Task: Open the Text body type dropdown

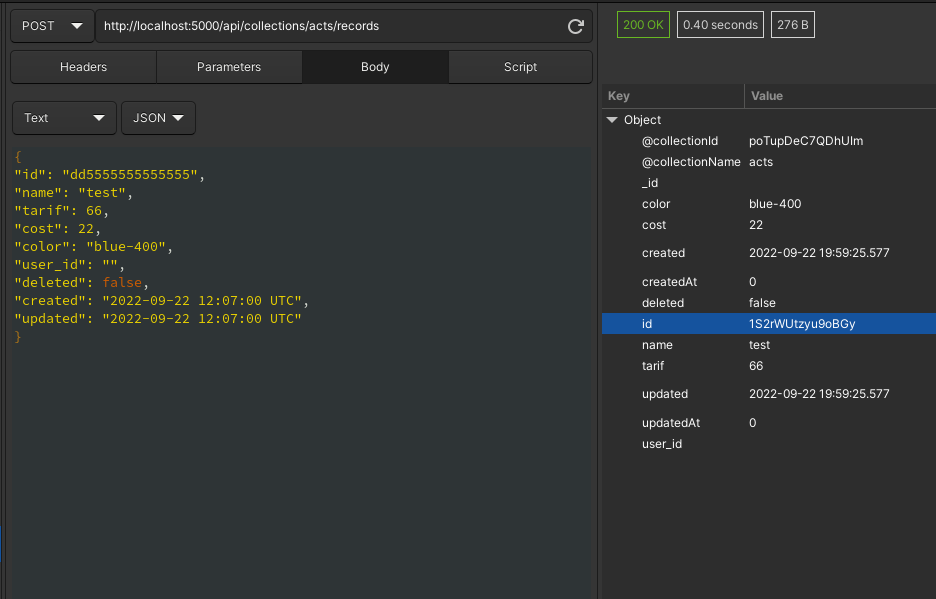Action: coord(63,117)
